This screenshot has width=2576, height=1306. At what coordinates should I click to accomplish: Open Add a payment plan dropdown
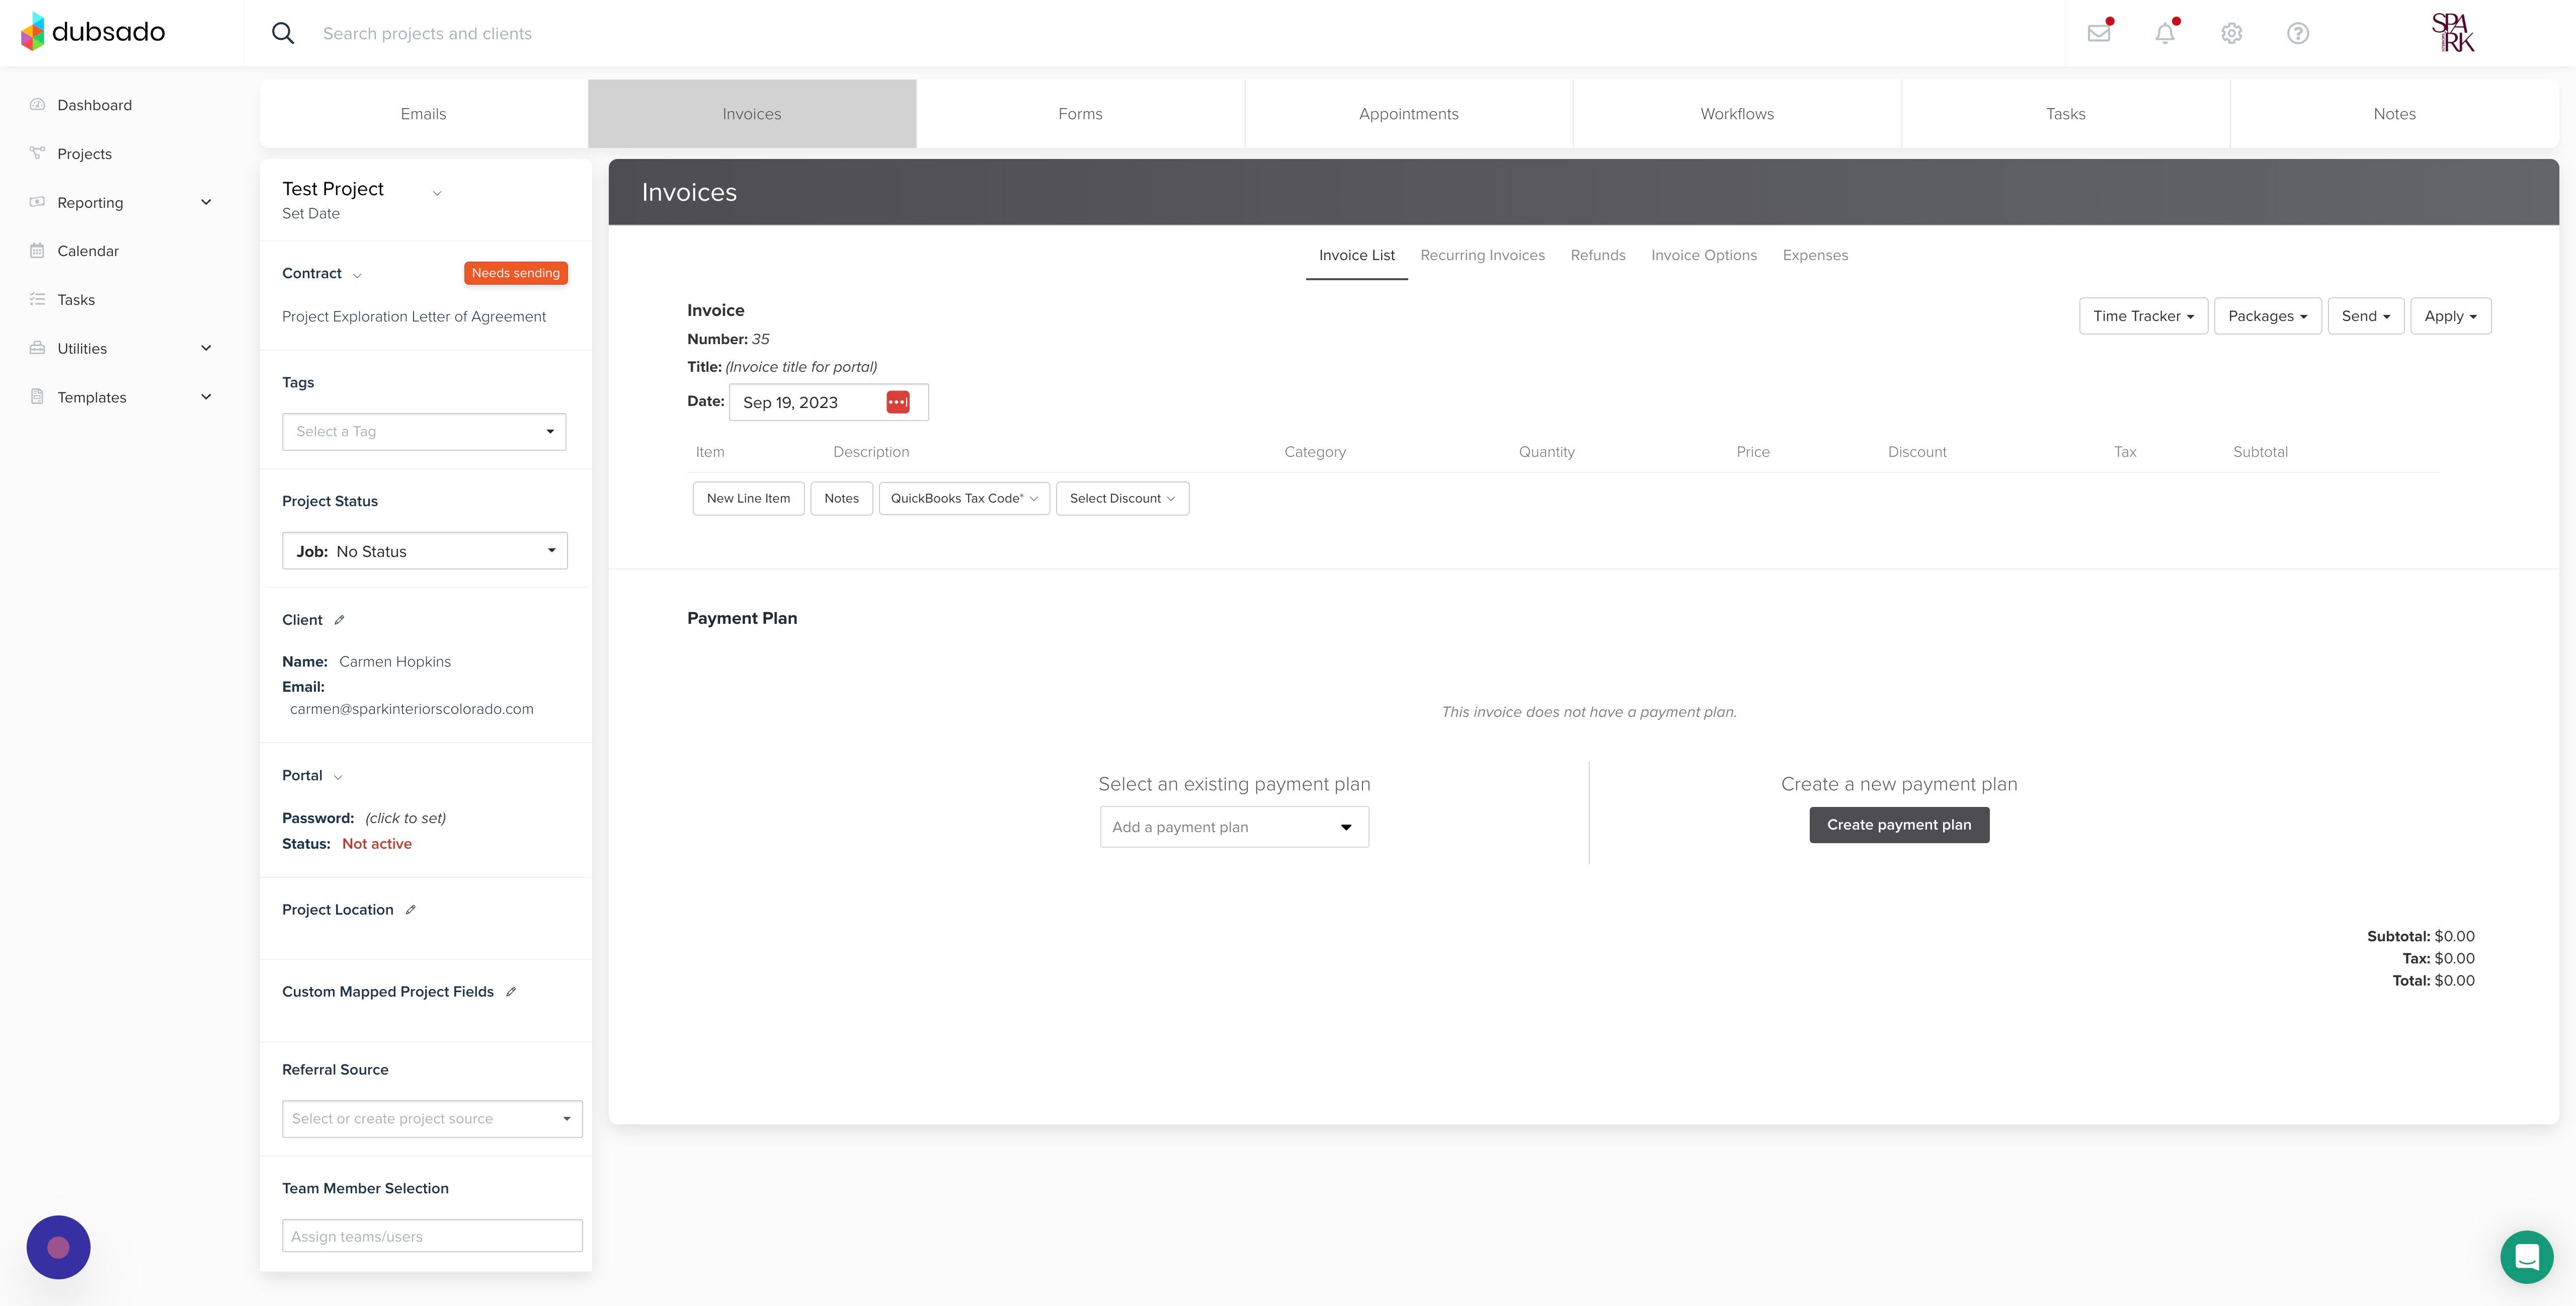pos(1233,827)
